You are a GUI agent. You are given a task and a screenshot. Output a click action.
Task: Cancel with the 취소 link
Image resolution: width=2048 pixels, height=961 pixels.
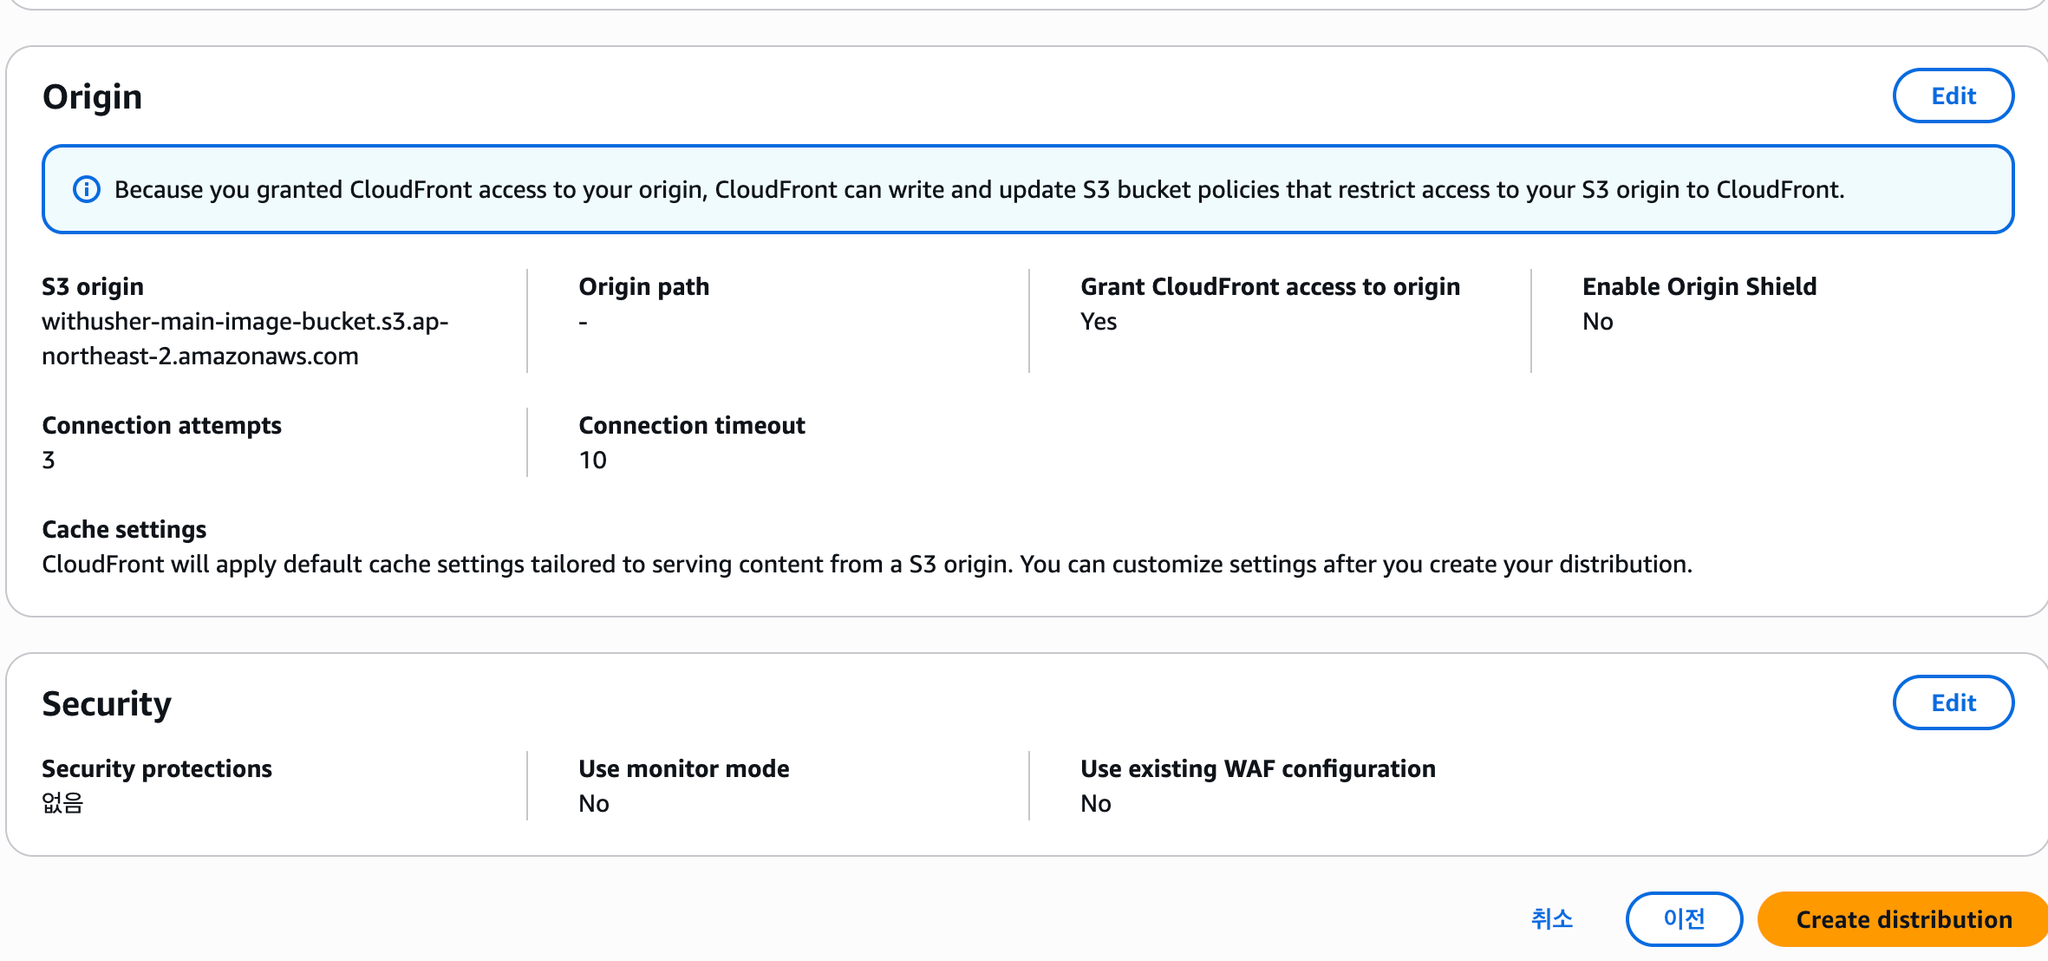coord(1552,919)
